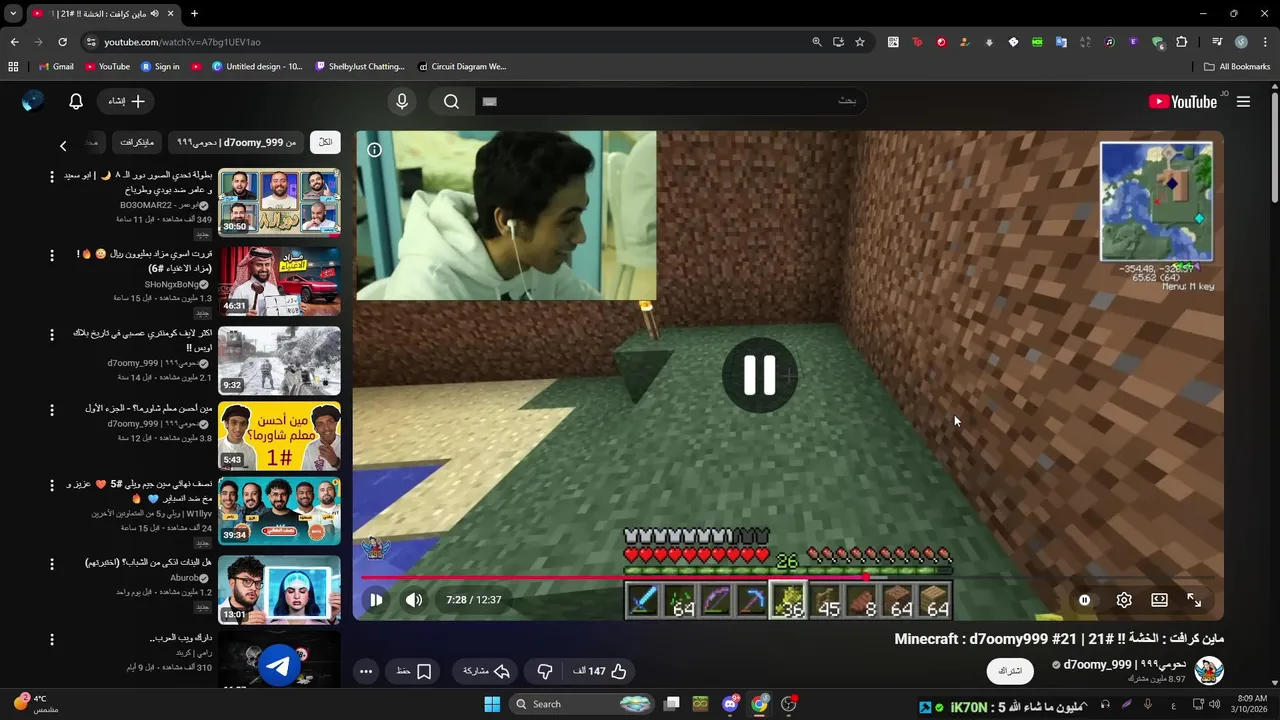Screen dimensions: 1280x720
Task: Switch player to theater mode
Action: click(x=1159, y=600)
